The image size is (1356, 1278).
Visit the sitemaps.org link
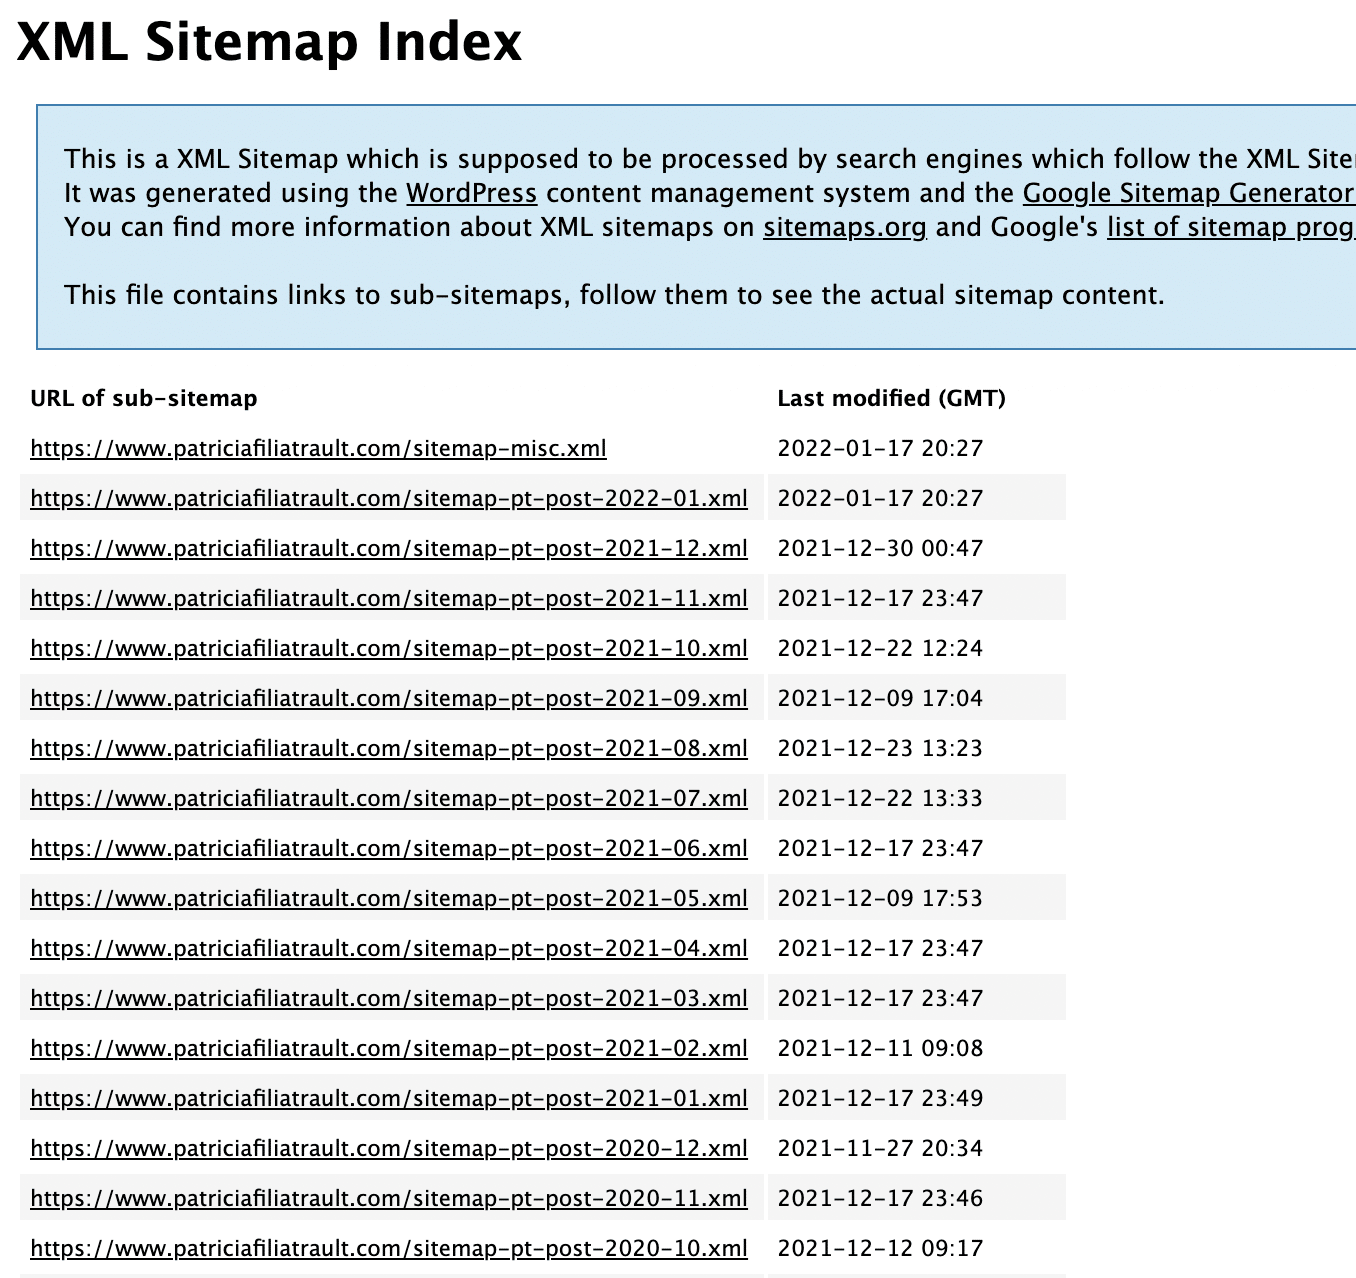pos(845,227)
